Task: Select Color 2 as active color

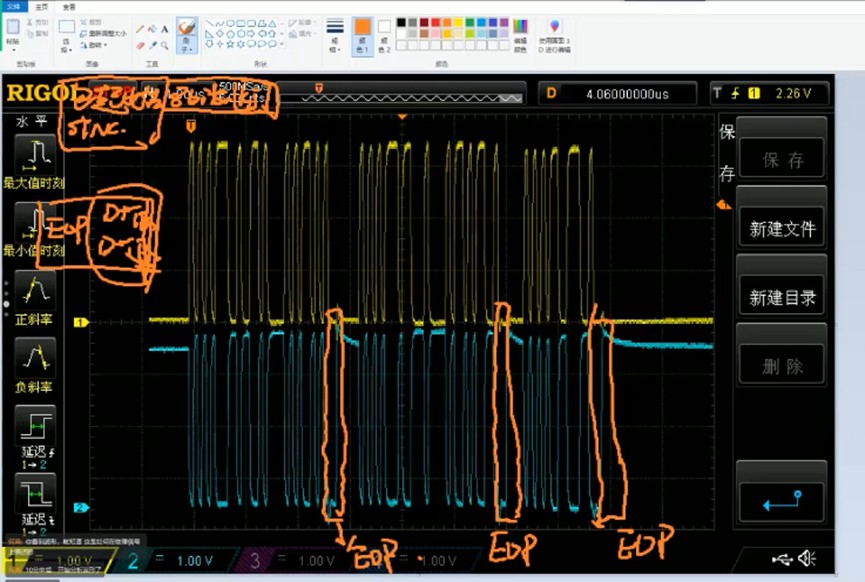Action: pyautogui.click(x=382, y=34)
